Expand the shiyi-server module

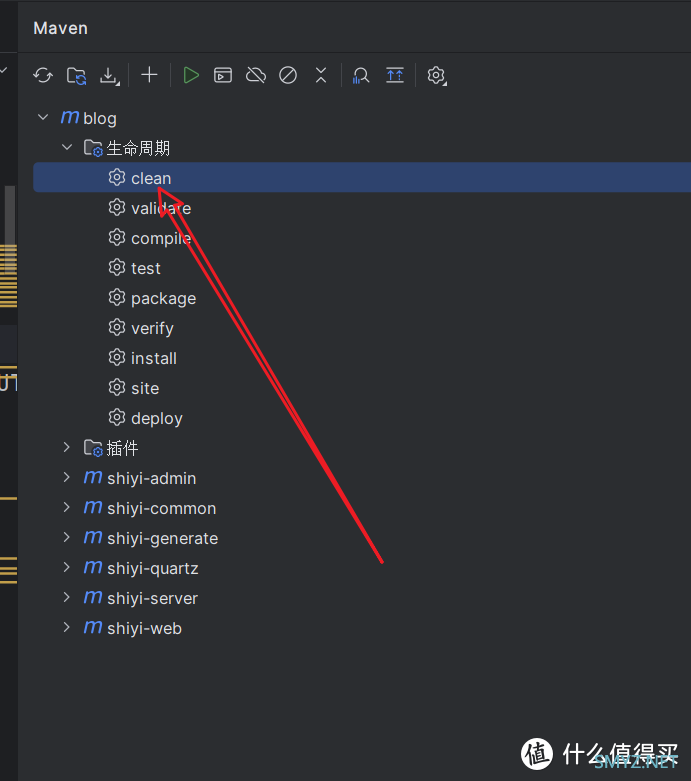(67, 597)
